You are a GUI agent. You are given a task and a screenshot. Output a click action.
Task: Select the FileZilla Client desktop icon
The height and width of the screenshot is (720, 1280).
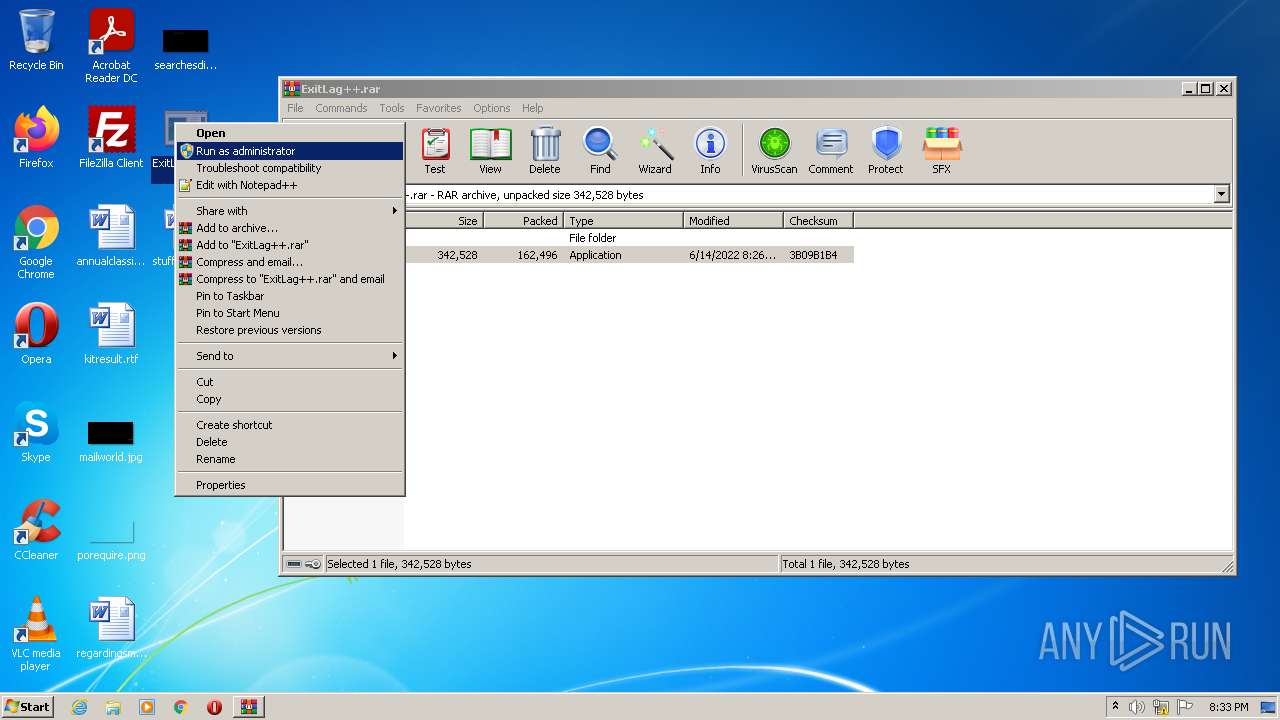111,138
